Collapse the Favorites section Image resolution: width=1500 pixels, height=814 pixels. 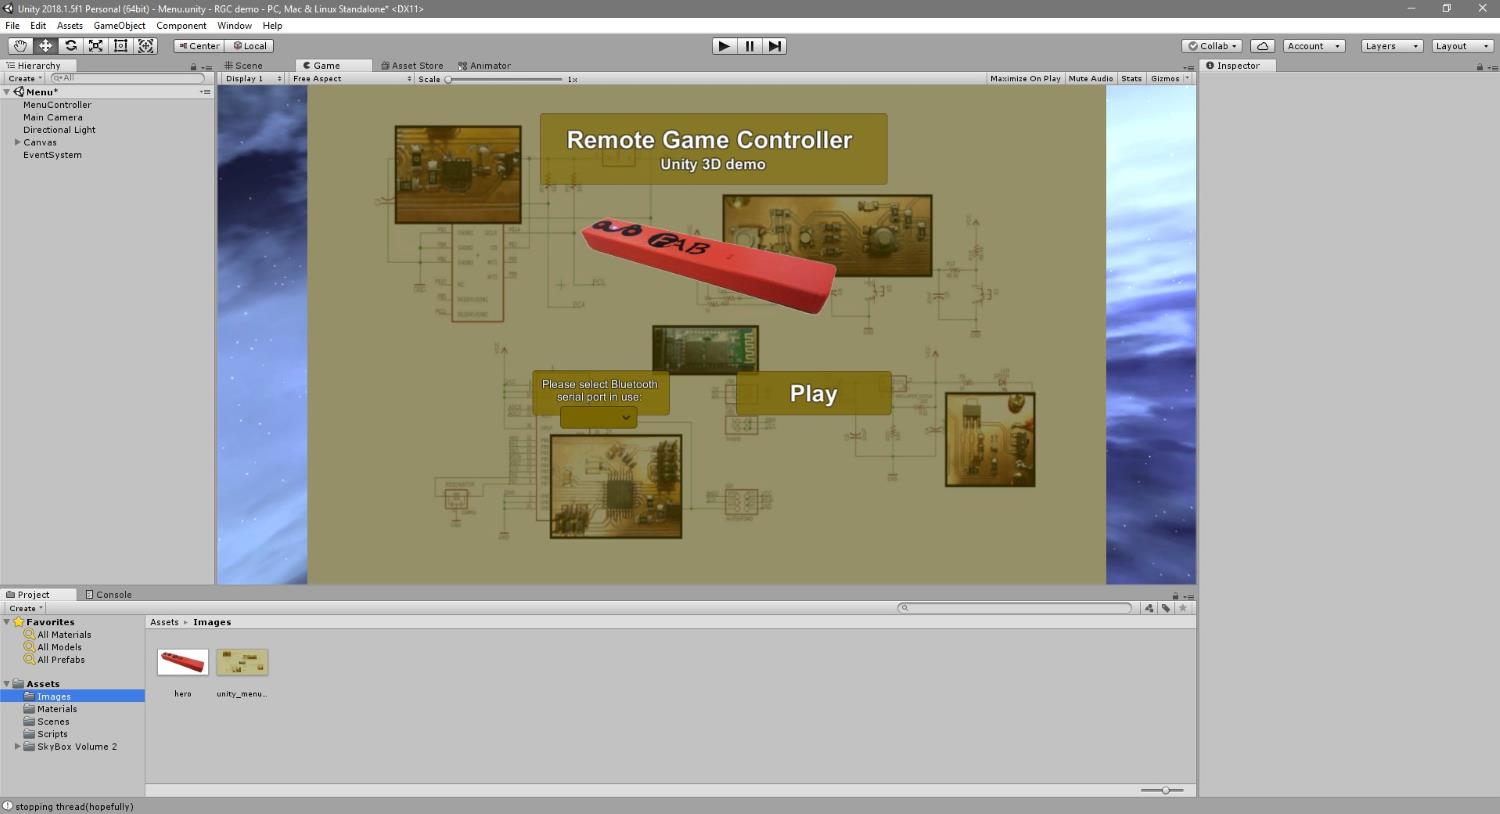7,622
